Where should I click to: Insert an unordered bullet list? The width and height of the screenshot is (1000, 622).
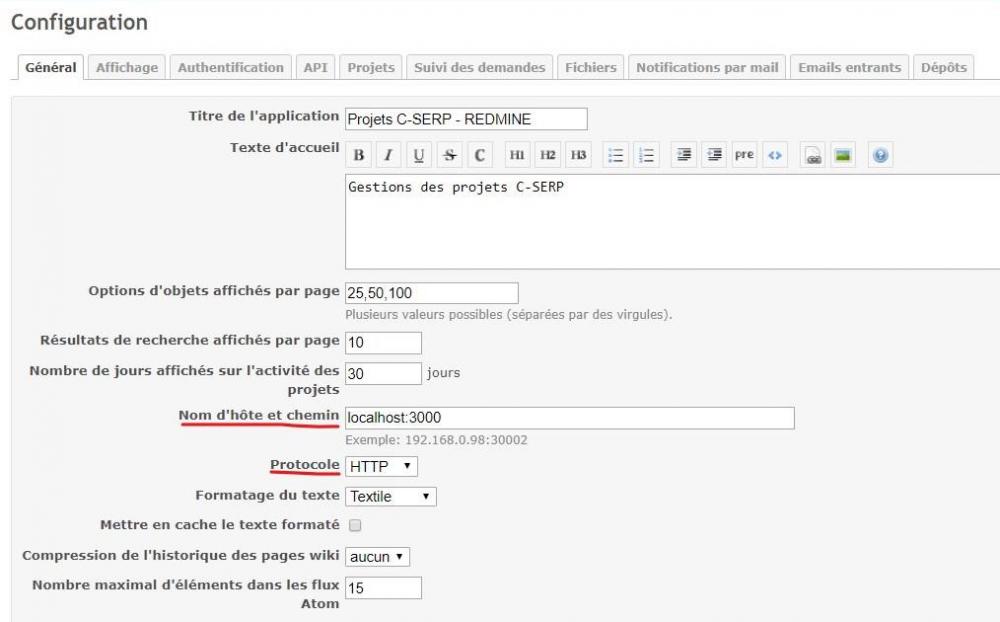click(x=616, y=155)
